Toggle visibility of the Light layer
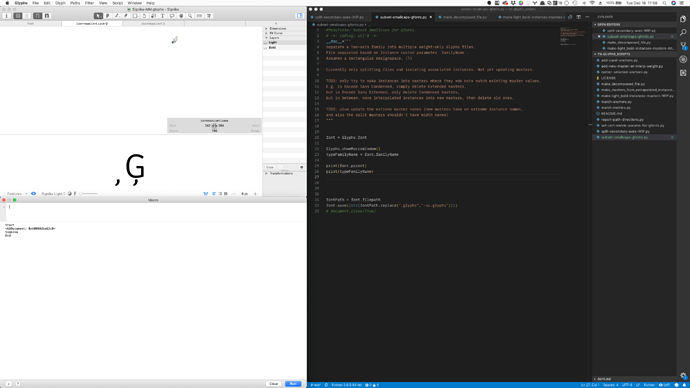The width and height of the screenshot is (690, 388). click(266, 43)
